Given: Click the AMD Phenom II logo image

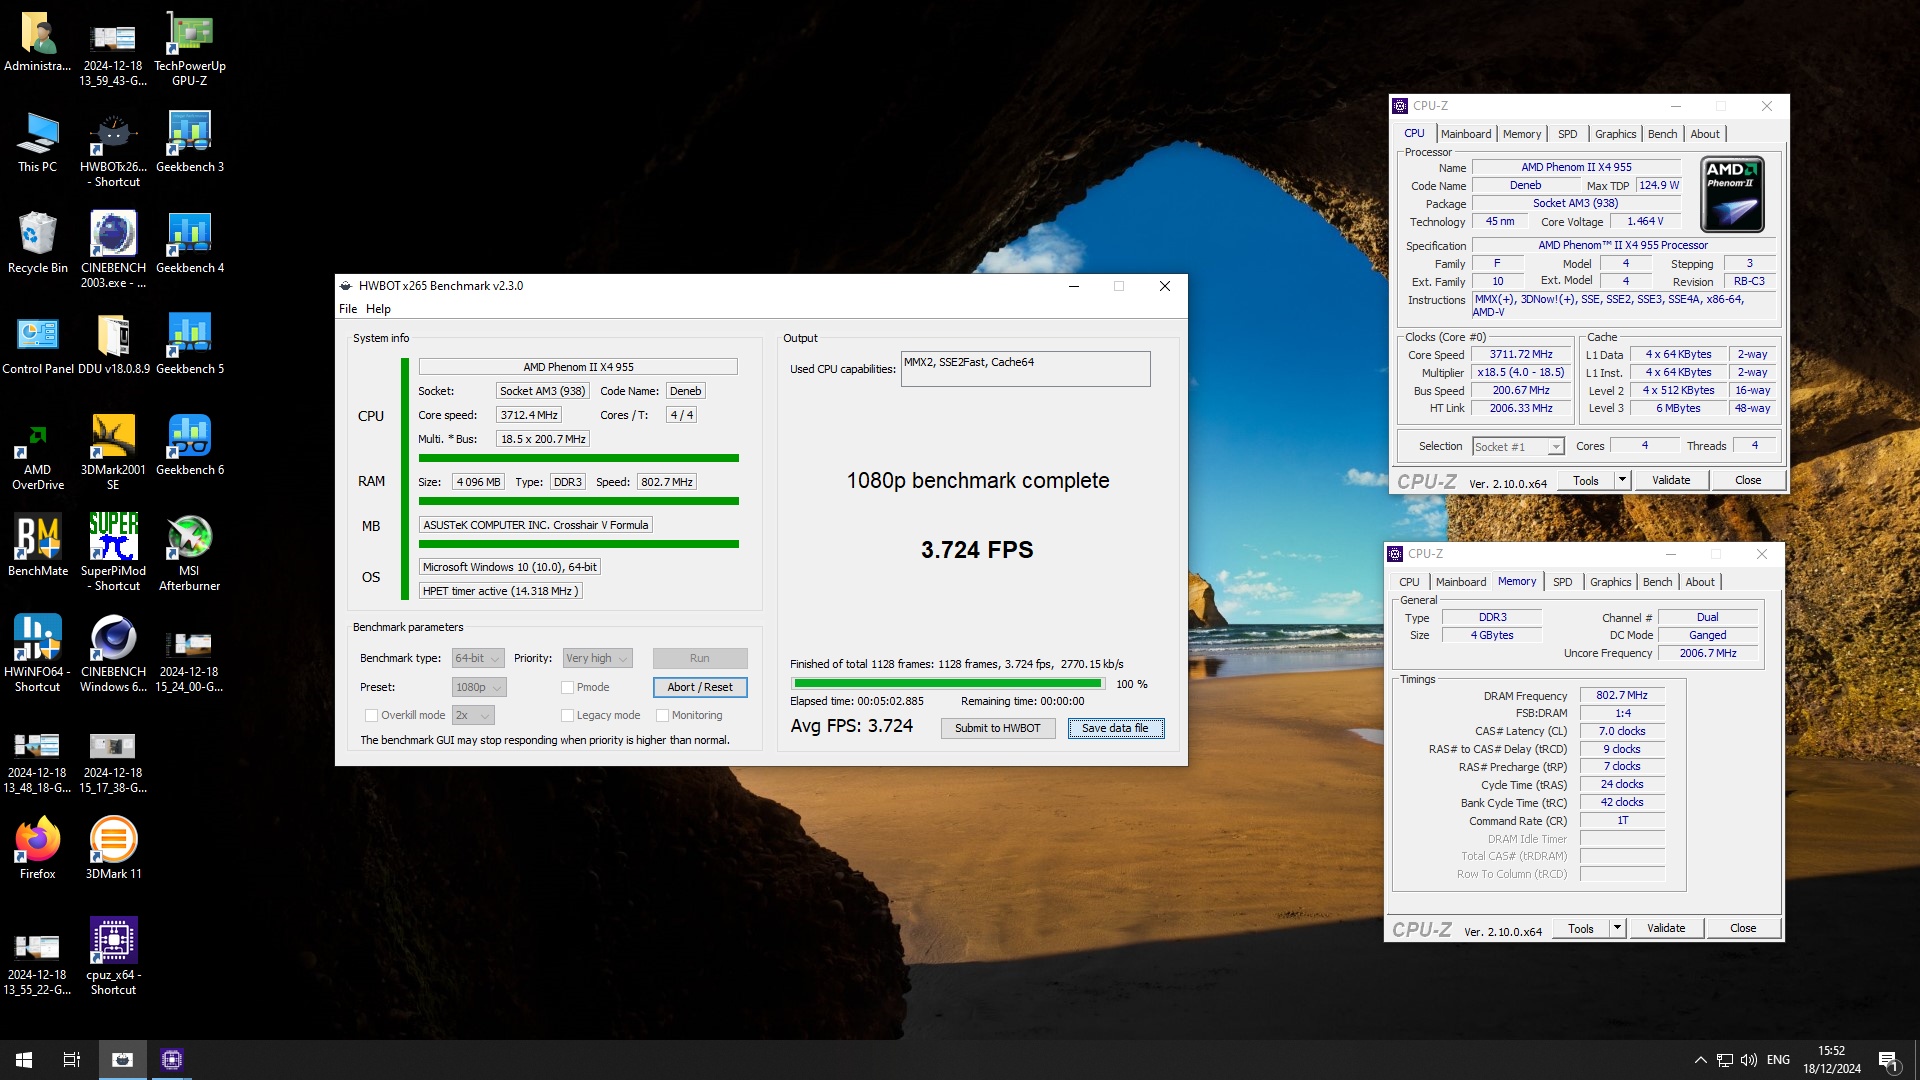Looking at the screenshot, I should coord(1733,194).
